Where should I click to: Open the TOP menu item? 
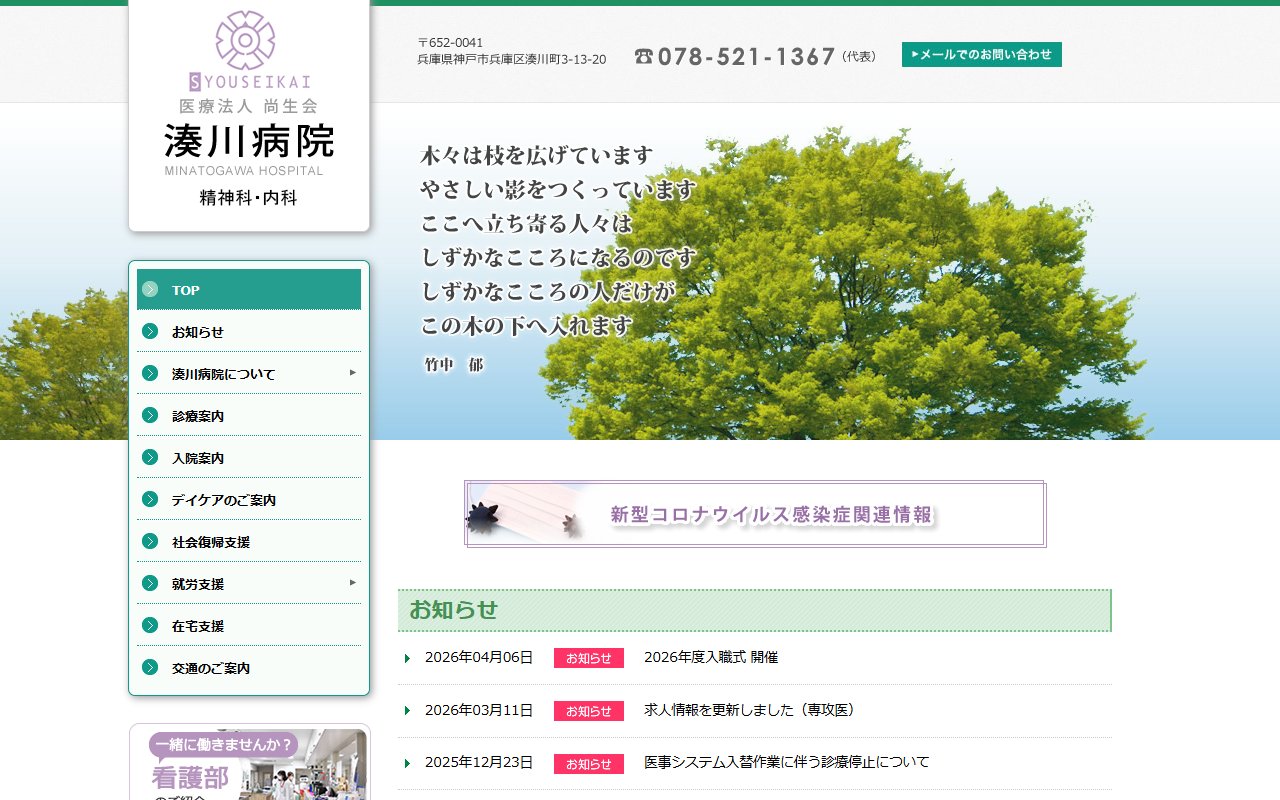[249, 289]
